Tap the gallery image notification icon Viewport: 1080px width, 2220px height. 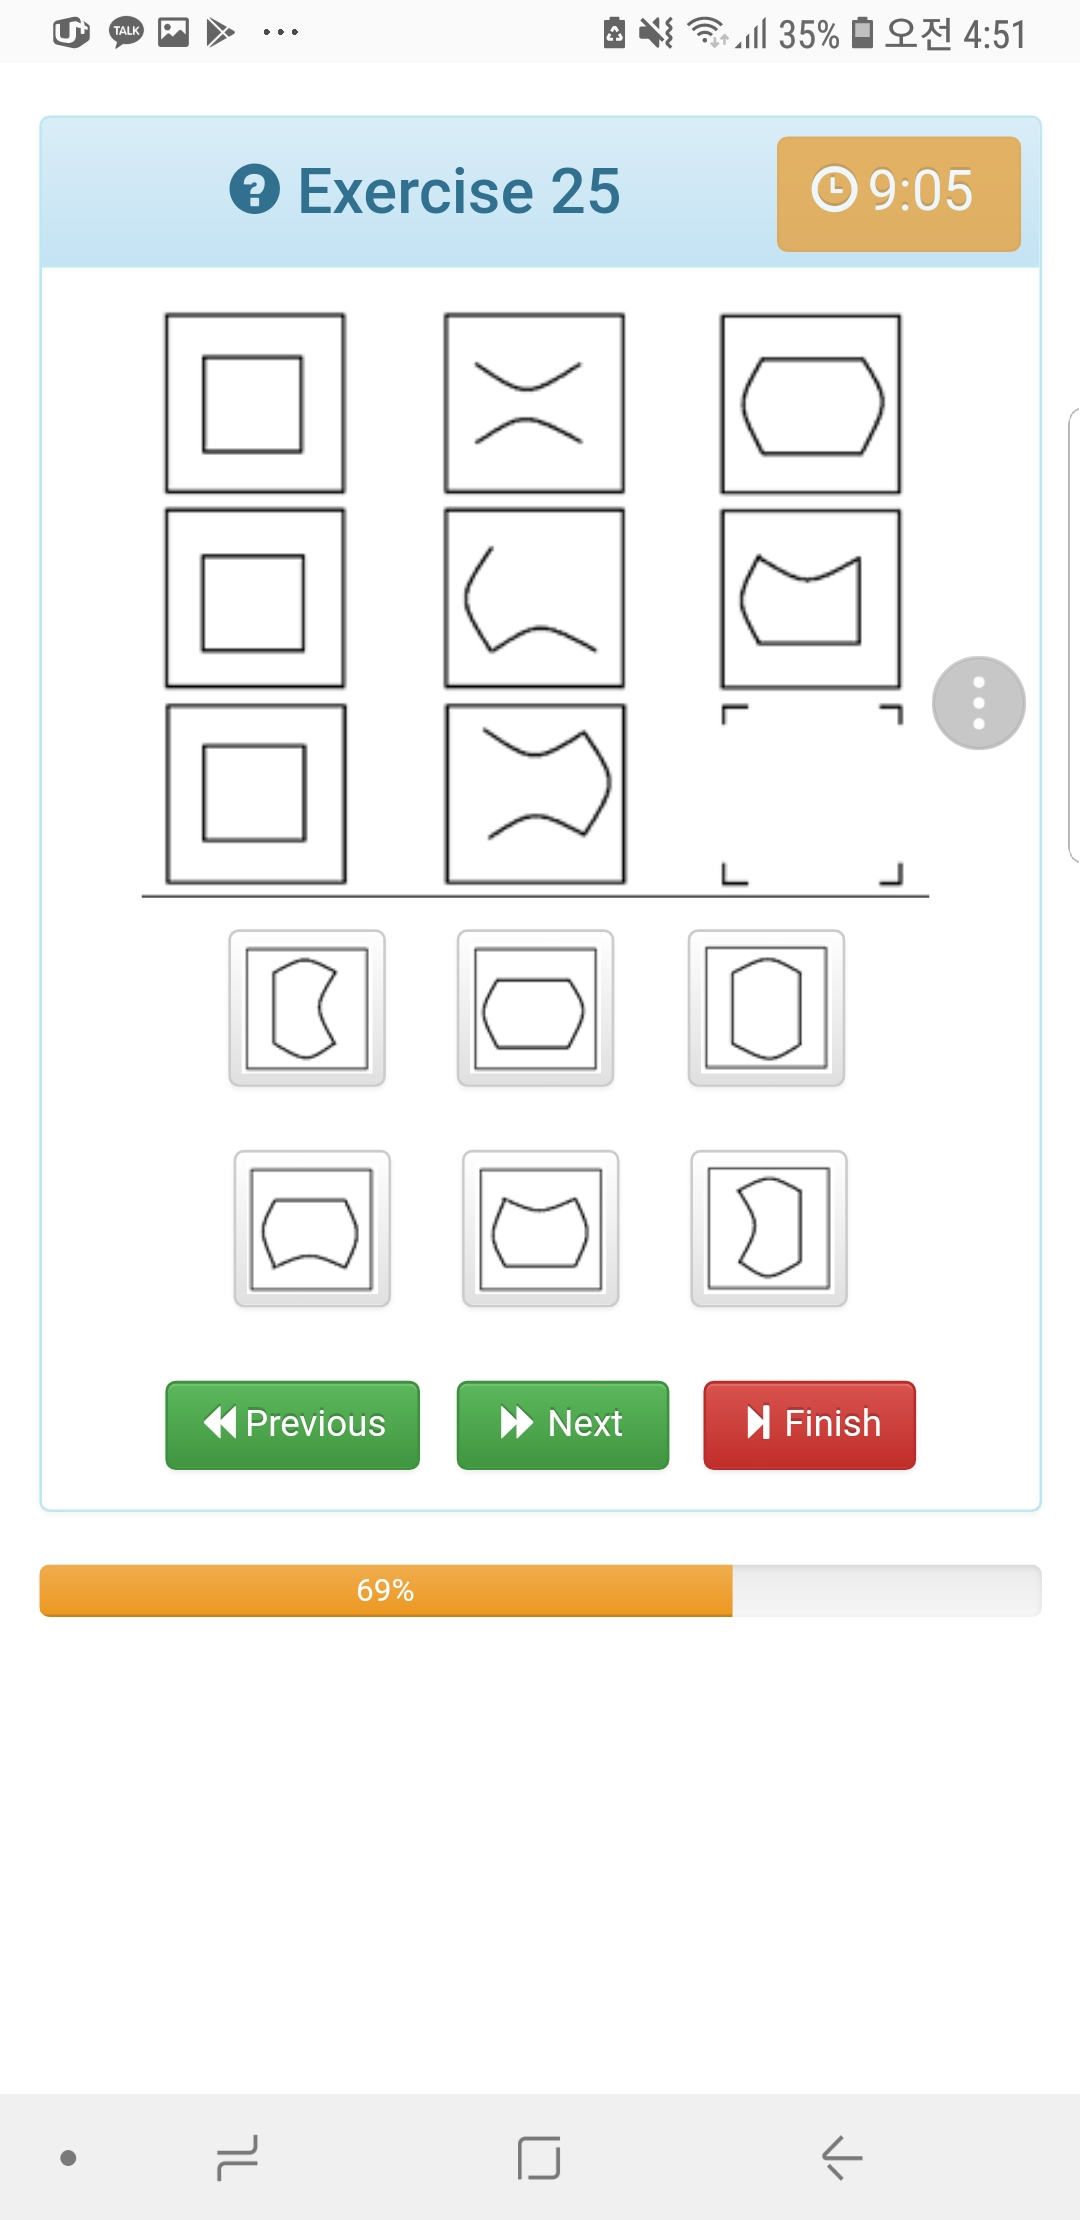coord(173,33)
